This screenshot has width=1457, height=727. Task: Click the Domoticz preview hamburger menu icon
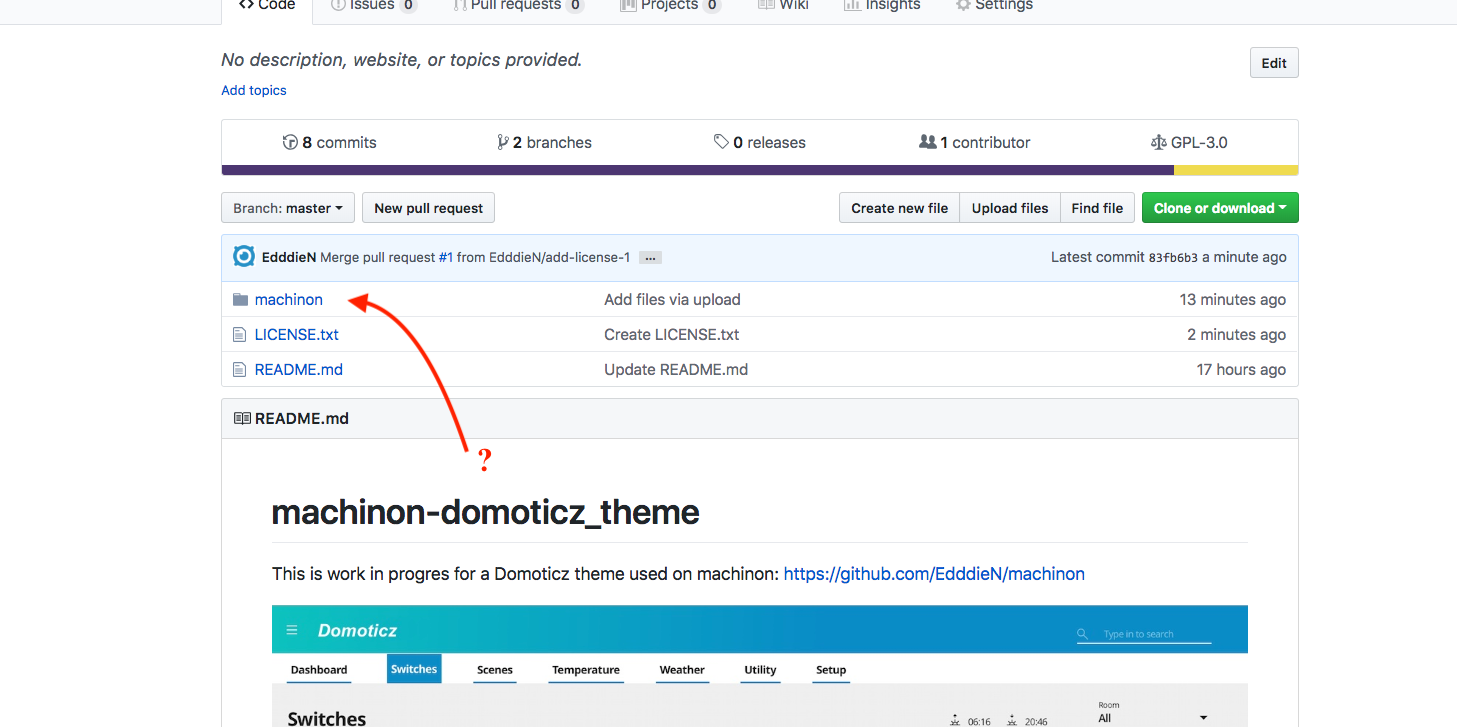click(x=292, y=630)
